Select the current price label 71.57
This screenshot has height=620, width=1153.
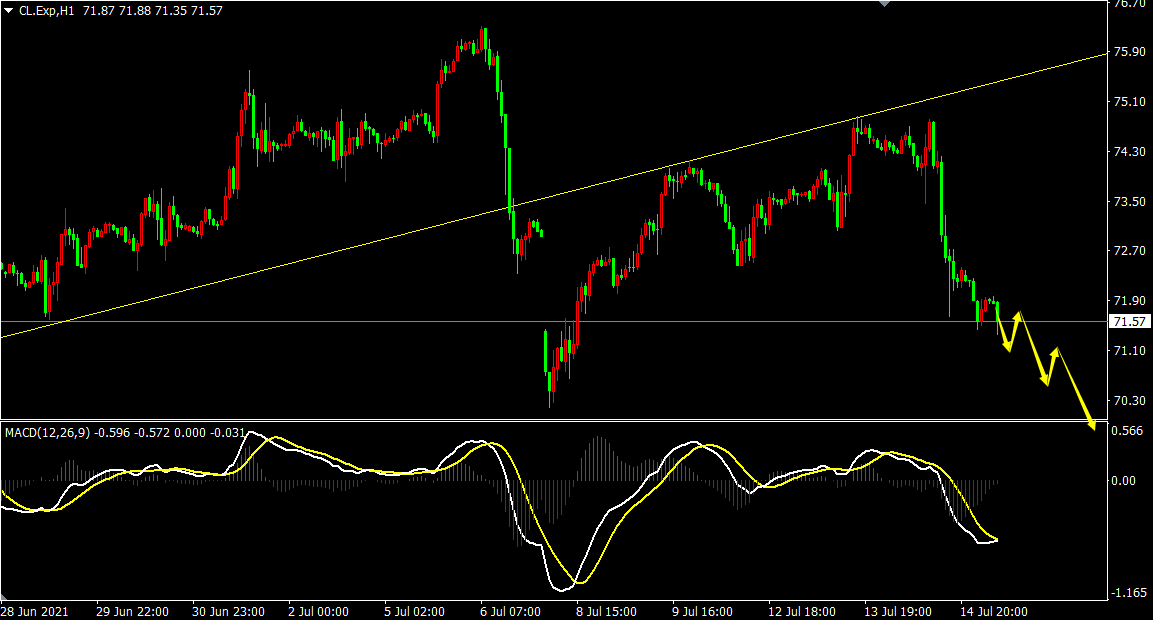point(1130,322)
